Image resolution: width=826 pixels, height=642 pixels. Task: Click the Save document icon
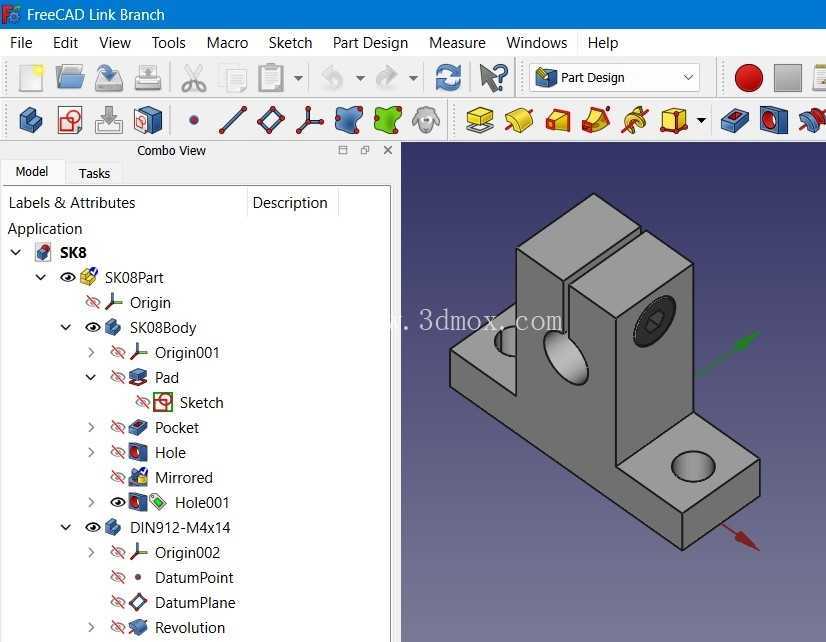pos(109,78)
